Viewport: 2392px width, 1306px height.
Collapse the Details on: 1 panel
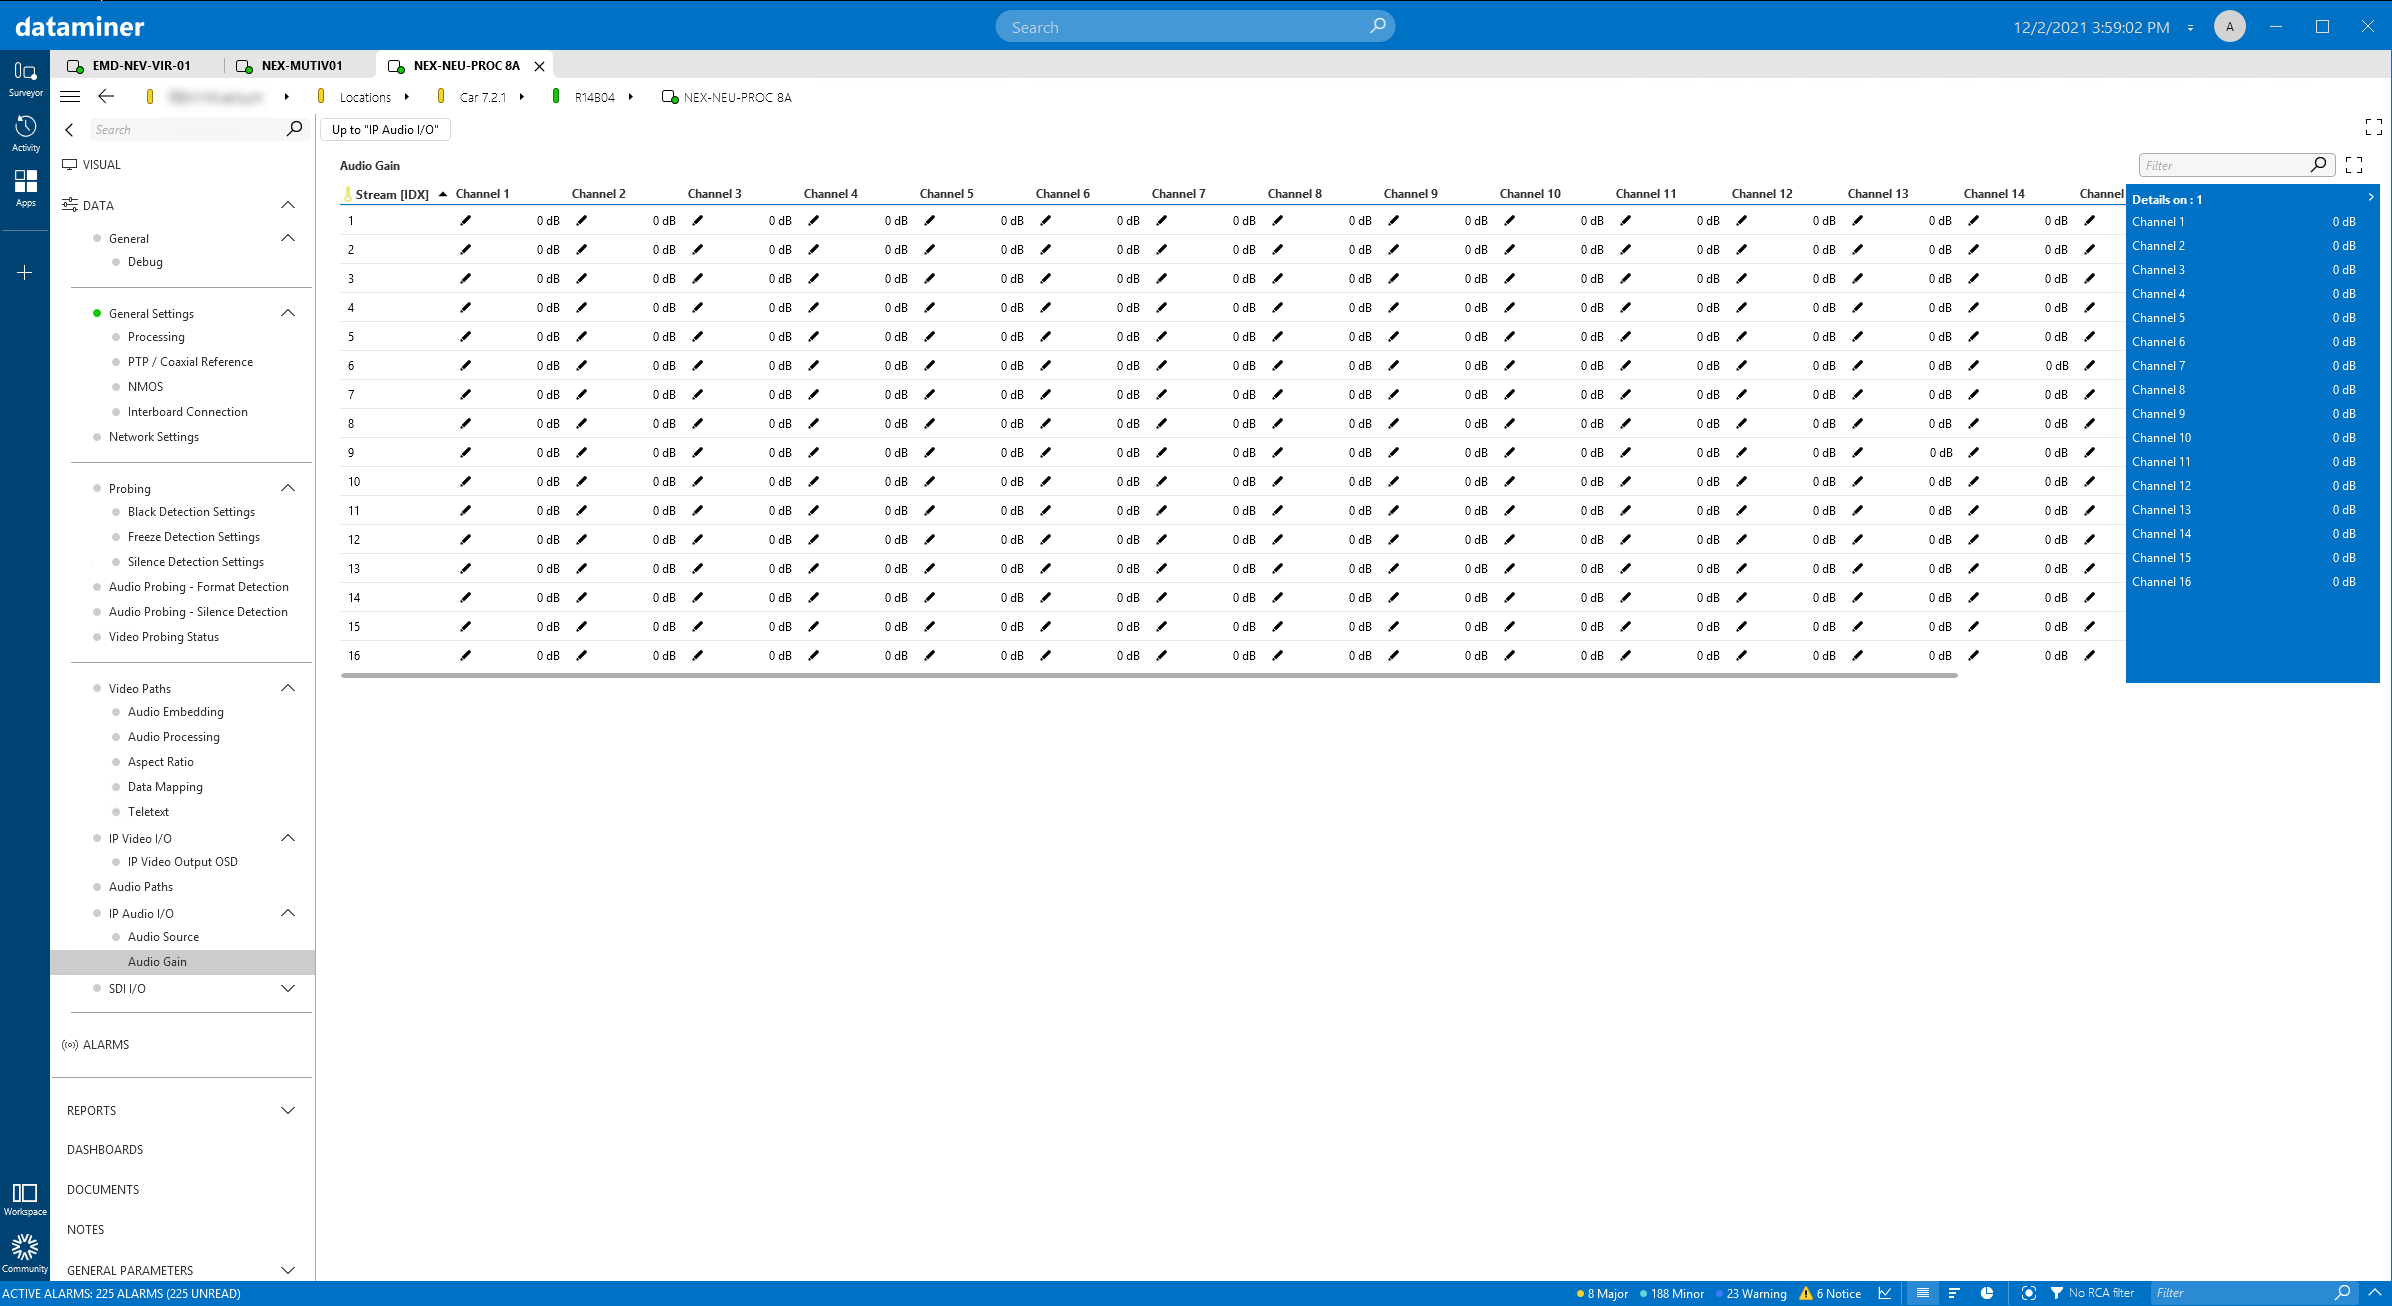coord(2371,197)
